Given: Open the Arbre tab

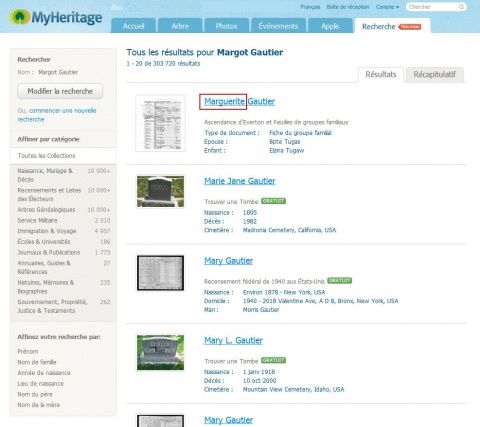Looking at the screenshot, I should pos(180,26).
